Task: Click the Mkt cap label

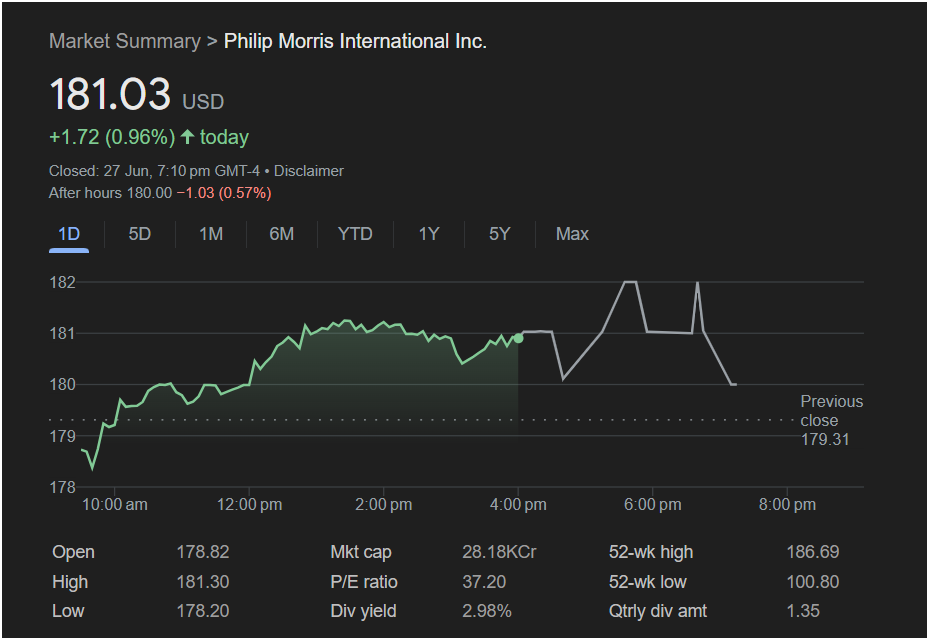Action: click(361, 552)
